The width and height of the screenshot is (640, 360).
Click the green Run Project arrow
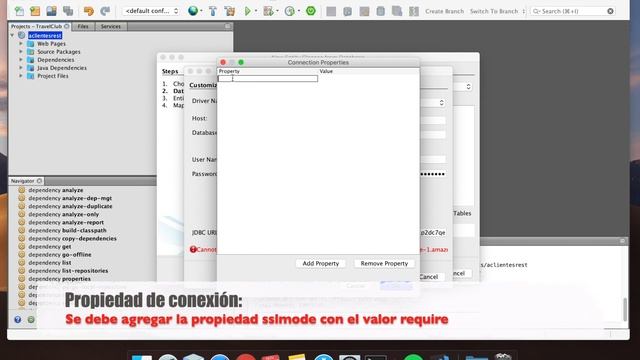[x=247, y=11]
